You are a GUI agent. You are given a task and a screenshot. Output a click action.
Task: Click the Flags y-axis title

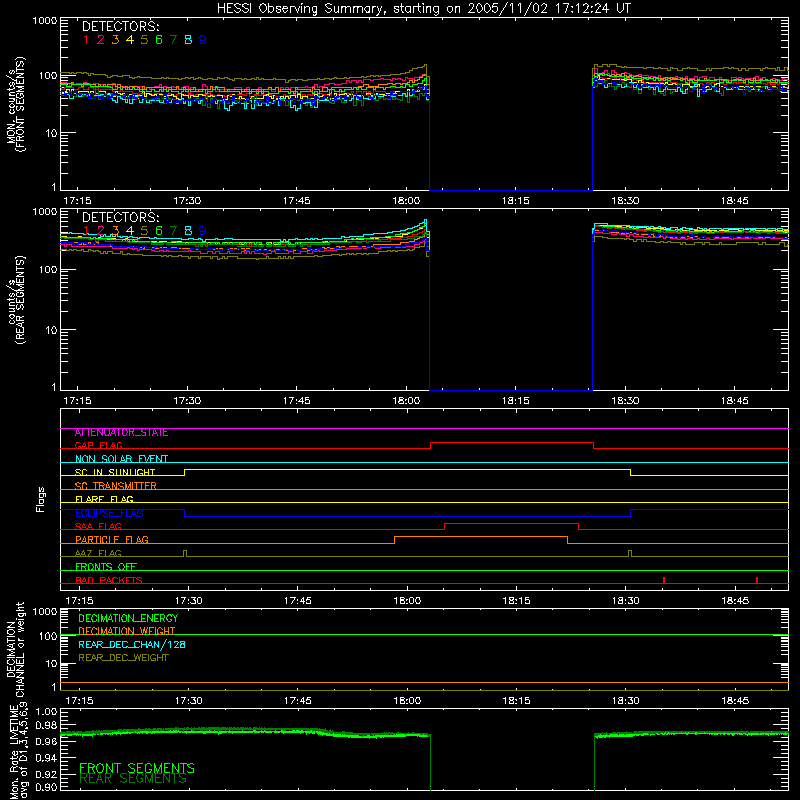pyautogui.click(x=40, y=499)
